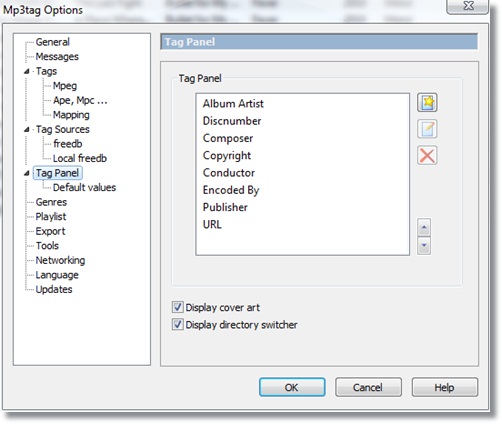Viewport: 502px width, 424px height.
Task: Open the Updates options page
Action: pos(54,289)
